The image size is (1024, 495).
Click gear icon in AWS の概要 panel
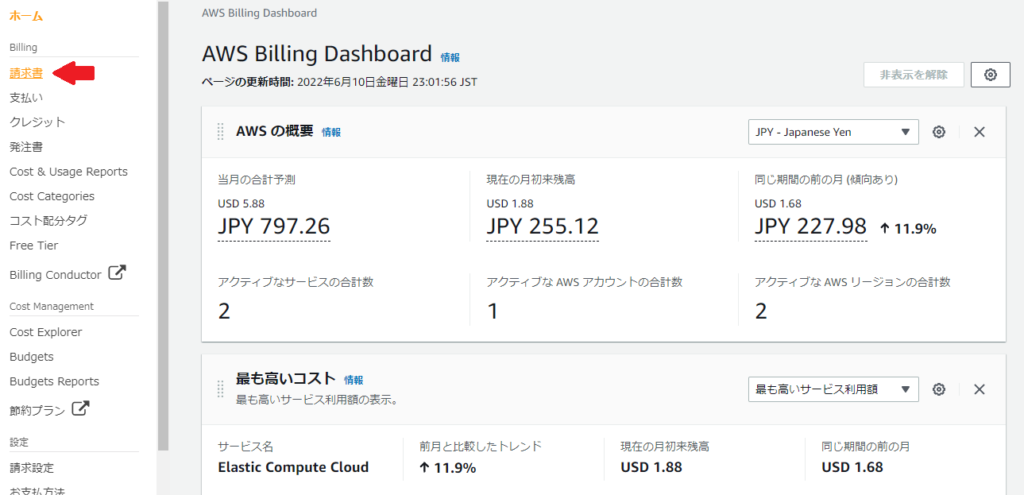point(939,132)
